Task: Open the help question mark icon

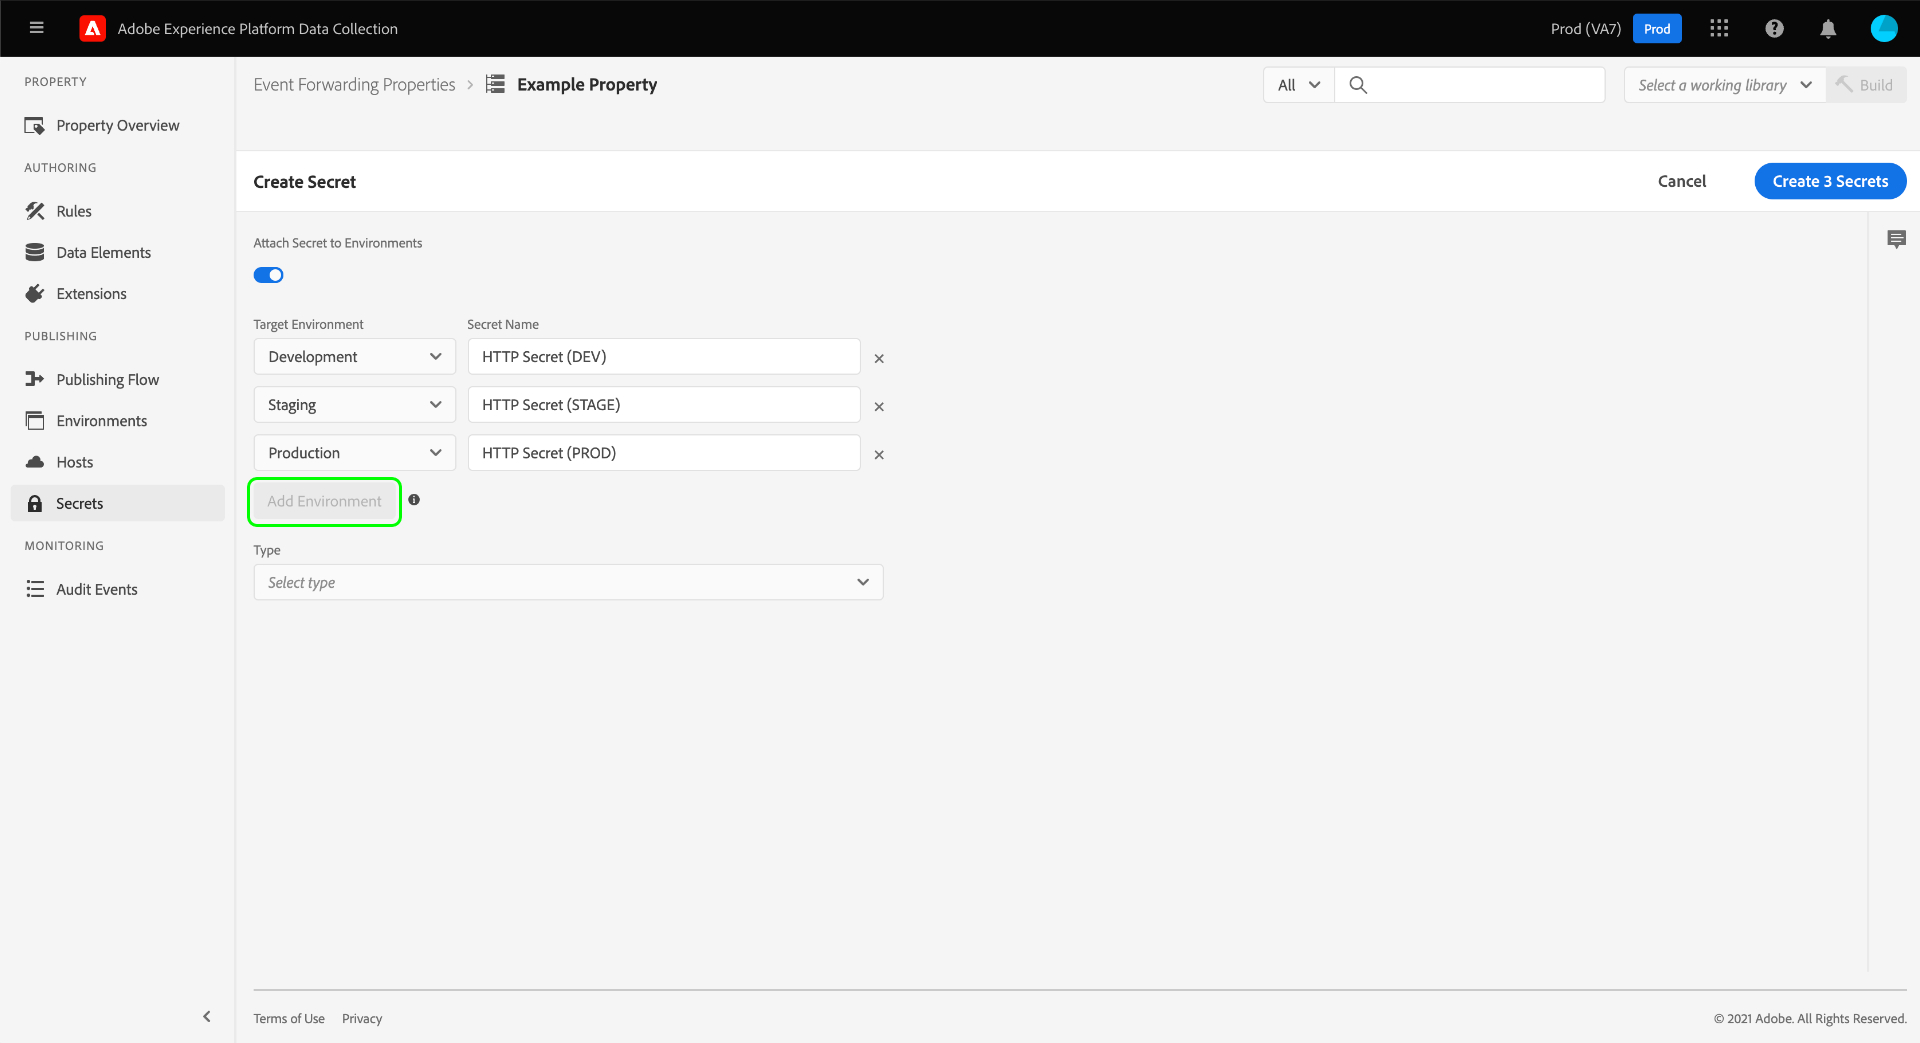Action: [x=1774, y=28]
